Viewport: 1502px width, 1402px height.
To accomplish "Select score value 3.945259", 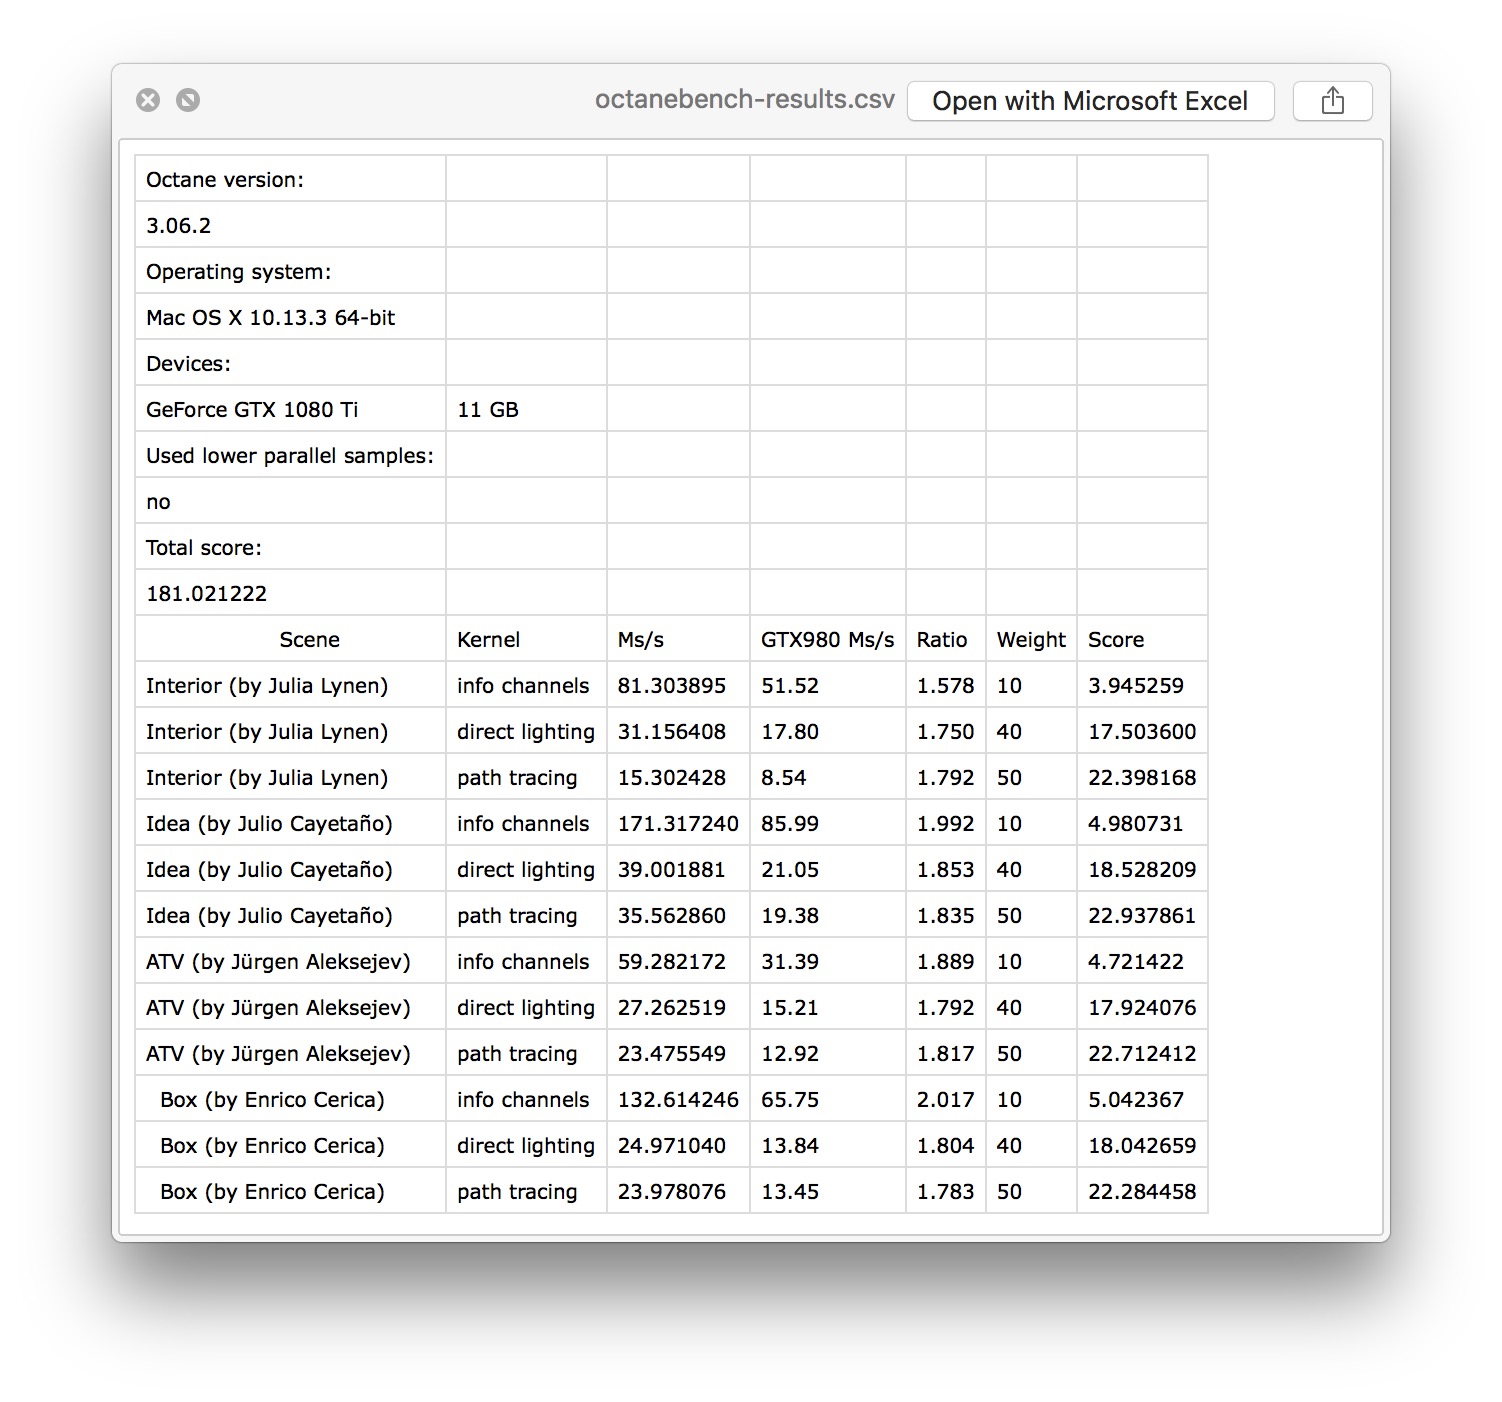I will coord(1142,685).
